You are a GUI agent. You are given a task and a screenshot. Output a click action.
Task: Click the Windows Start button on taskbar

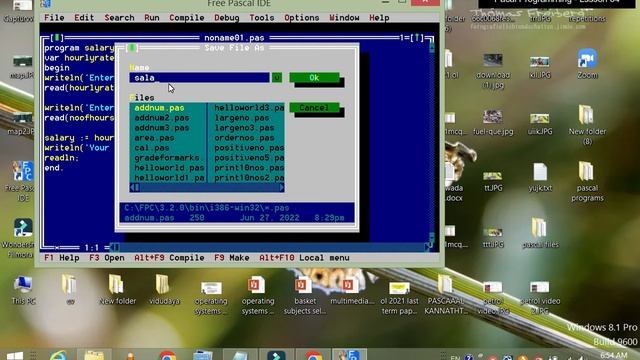pyautogui.click(x=15, y=356)
